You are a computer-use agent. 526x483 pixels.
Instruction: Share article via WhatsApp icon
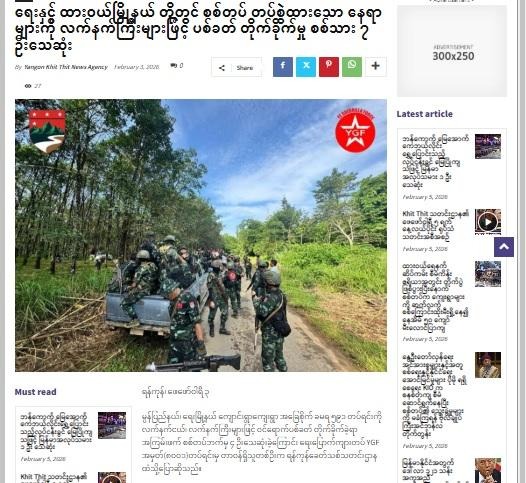point(352,67)
